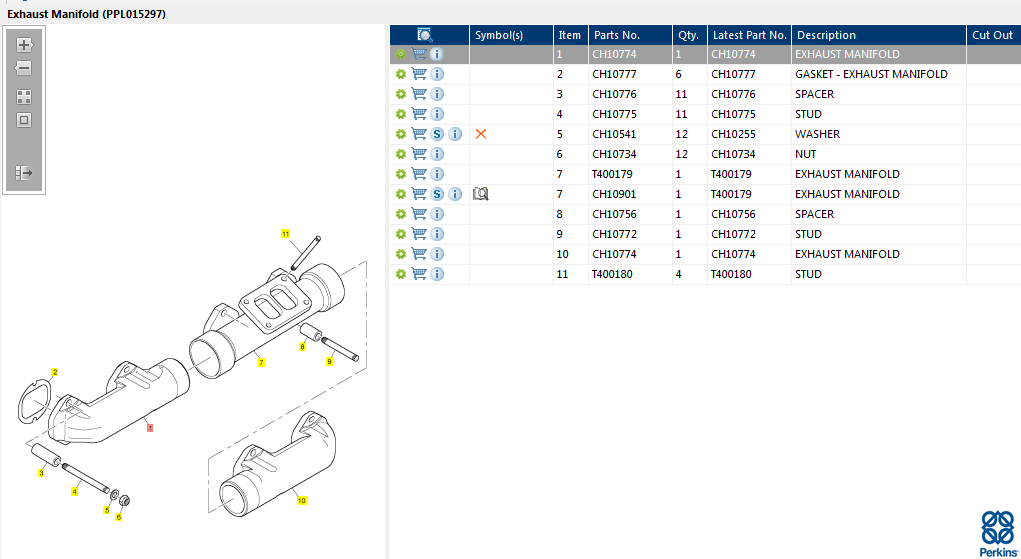Fit diagram to window with grid icon
Viewport: 1021px width, 559px height.
coord(24,97)
